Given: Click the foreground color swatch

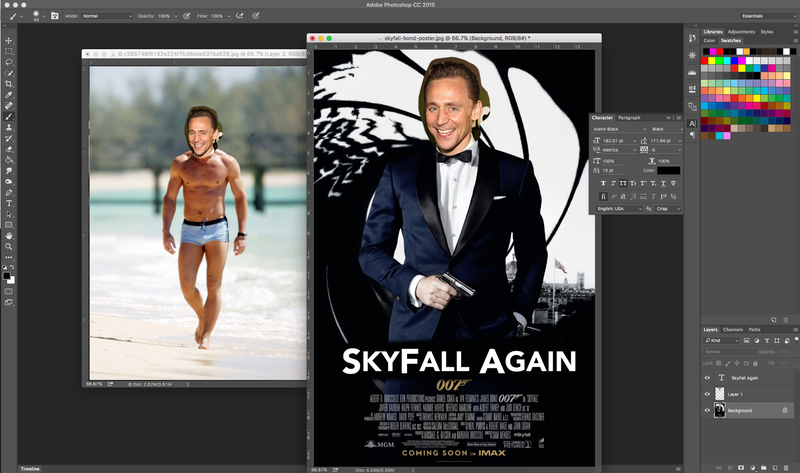Looking at the screenshot, I should tap(7, 276).
